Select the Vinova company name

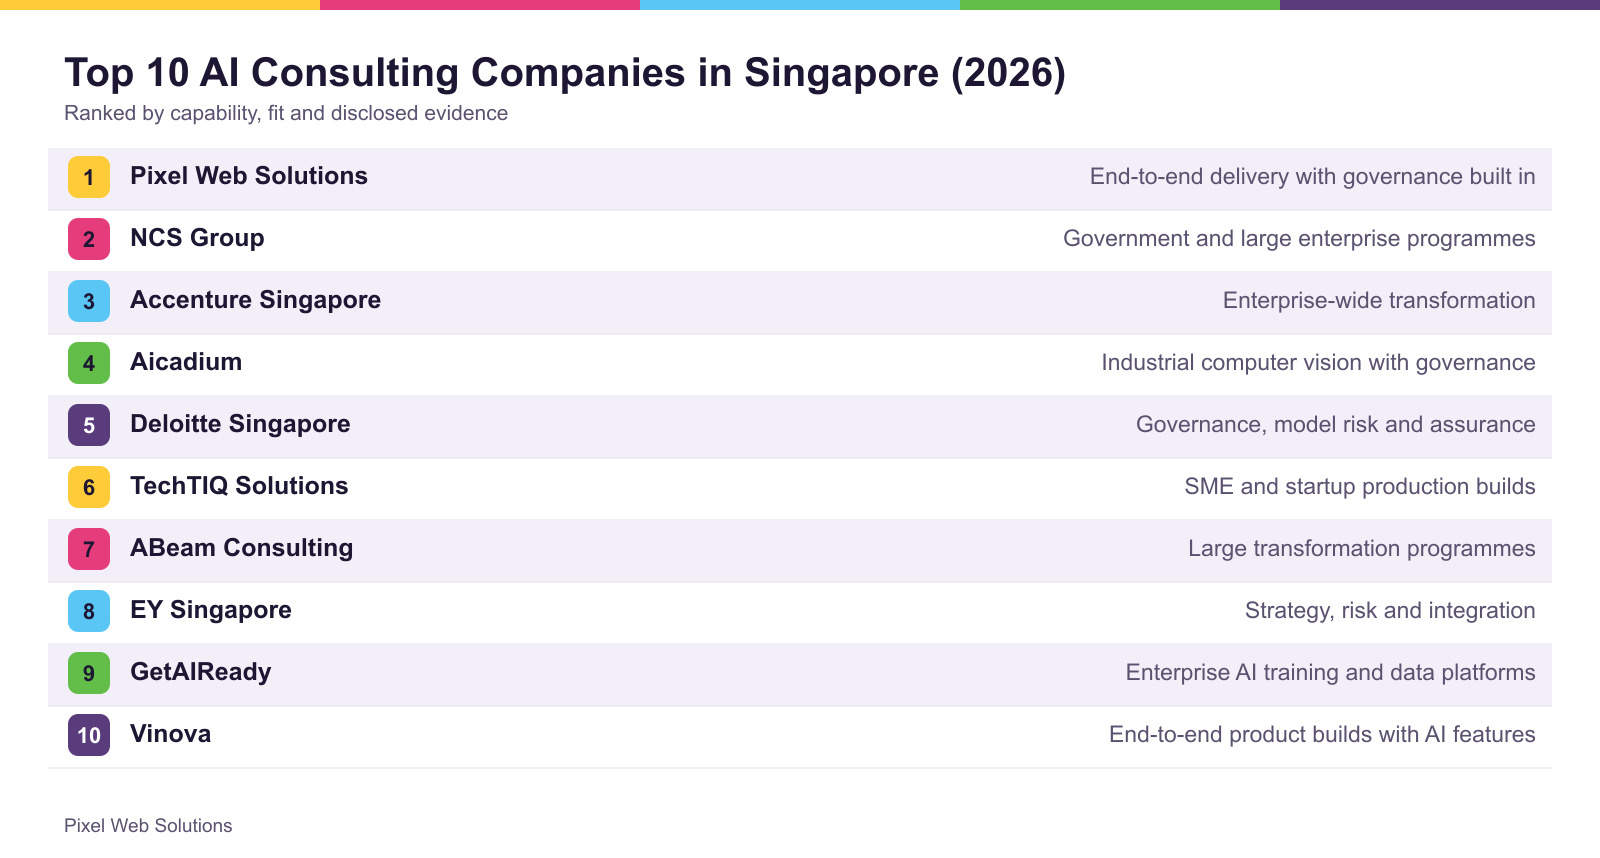click(171, 734)
